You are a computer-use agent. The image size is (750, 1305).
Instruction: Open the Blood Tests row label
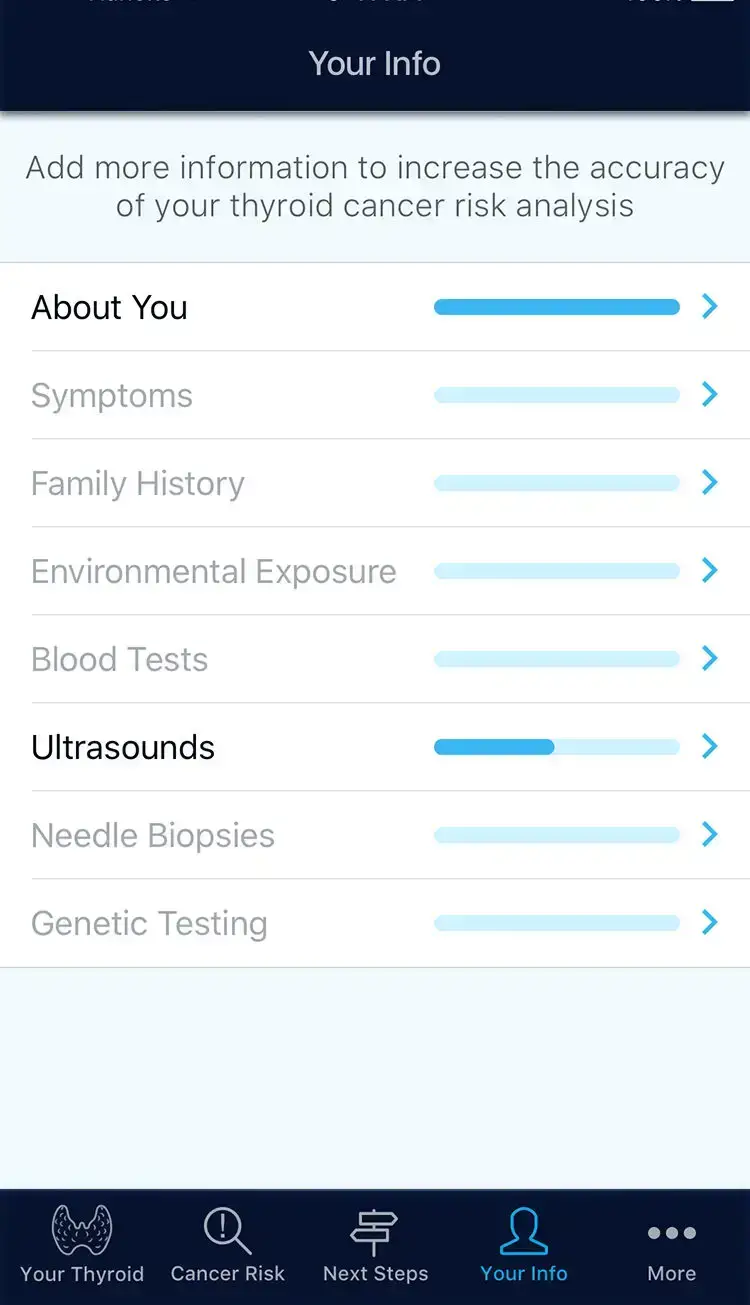(x=120, y=659)
